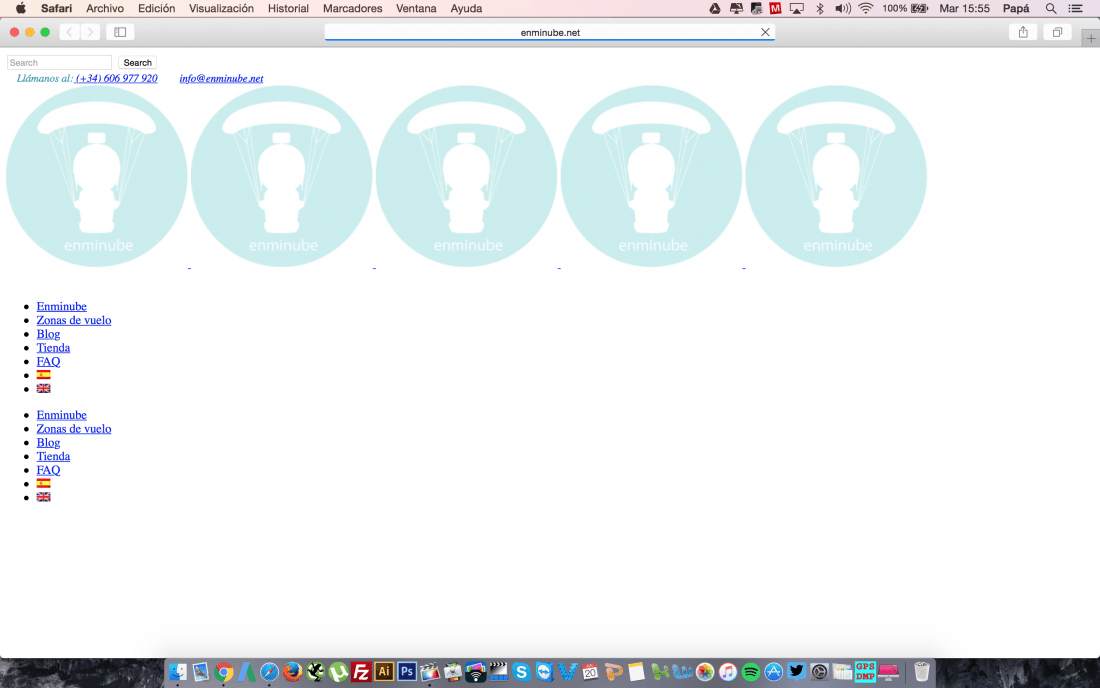Open the Safari menu
1100x688 pixels.
(56, 8)
